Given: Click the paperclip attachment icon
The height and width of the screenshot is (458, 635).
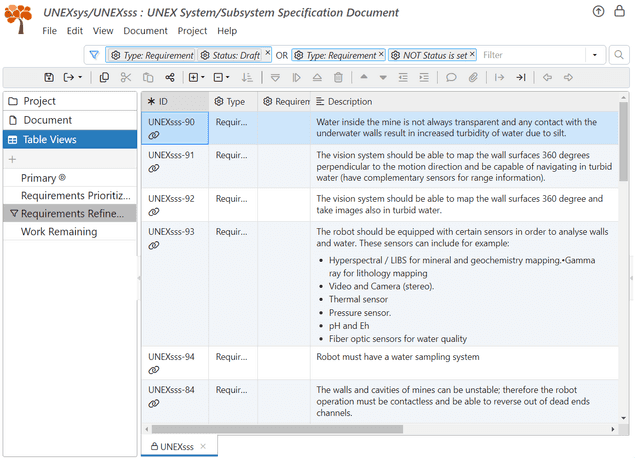Looking at the screenshot, I should pyautogui.click(x=473, y=77).
